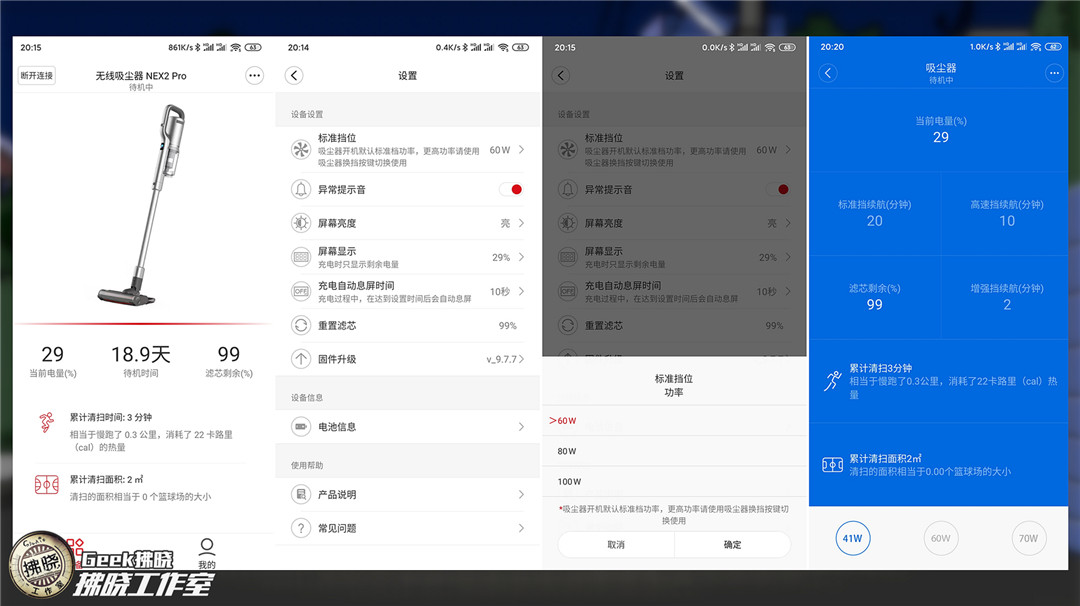Tap the 高速挡续航(分钟) tile on blue screen
This screenshot has width=1080, height=606.
click(x=1006, y=213)
